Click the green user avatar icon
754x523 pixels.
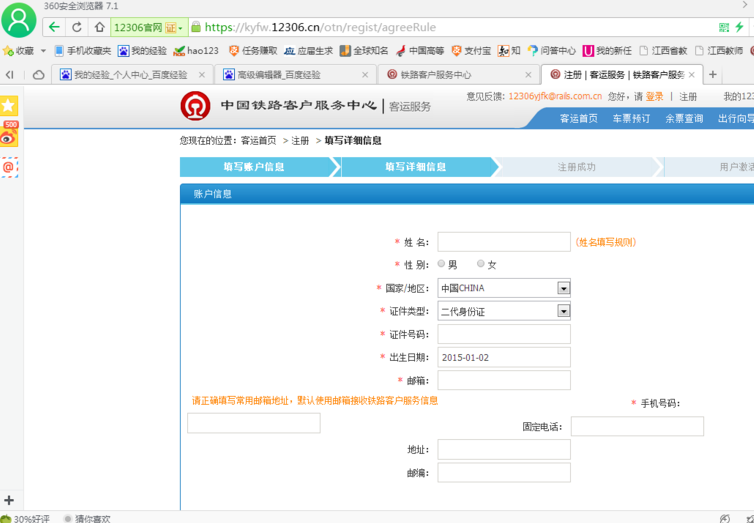[19, 20]
